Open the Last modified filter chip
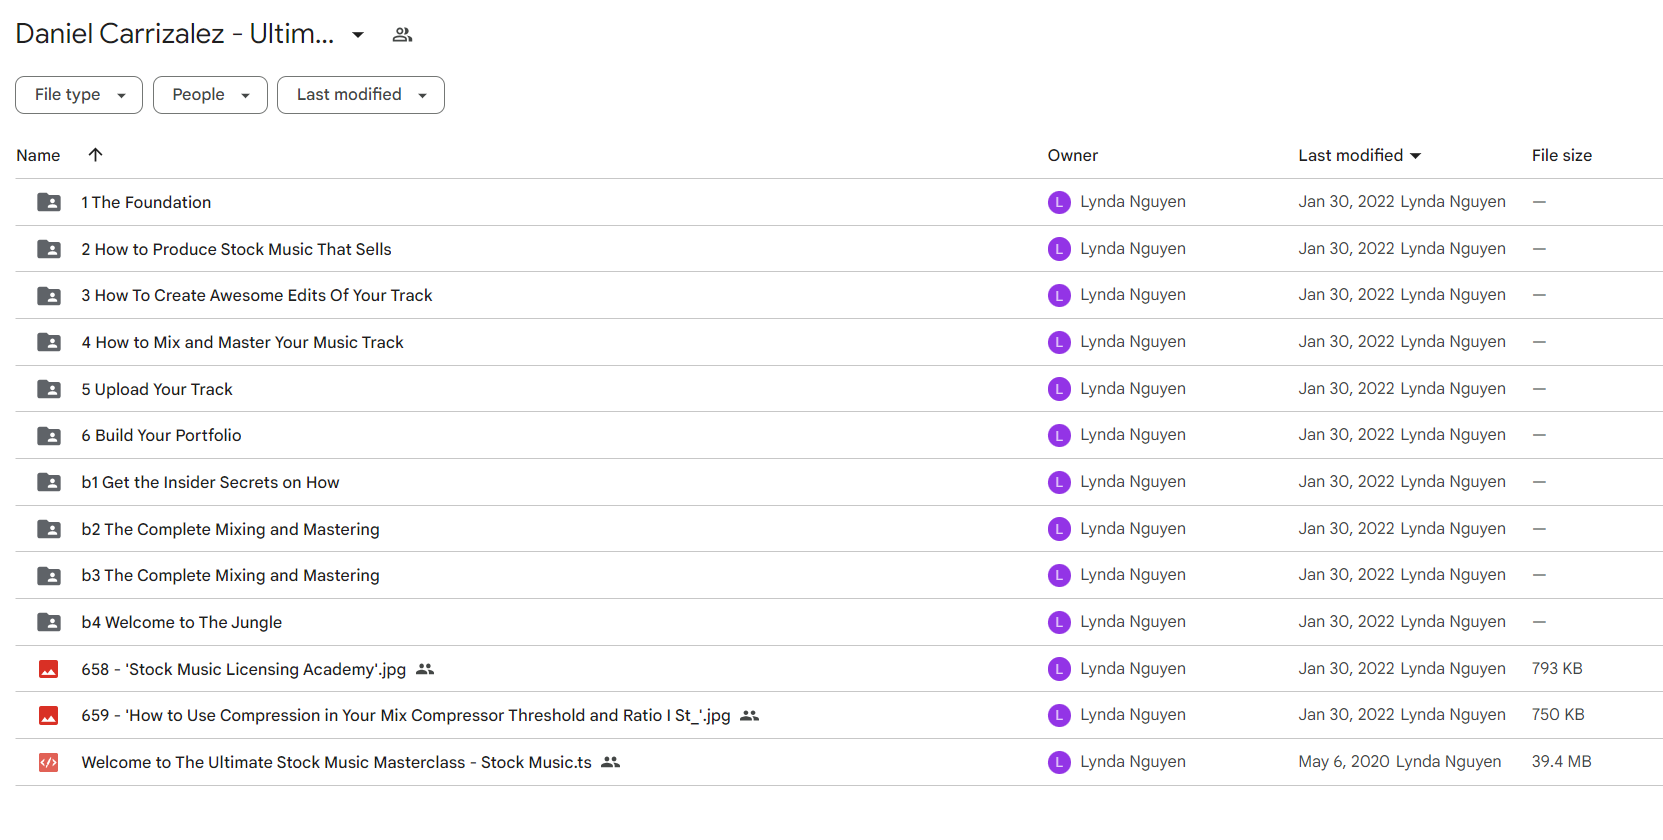This screenshot has width=1663, height=840. [361, 95]
